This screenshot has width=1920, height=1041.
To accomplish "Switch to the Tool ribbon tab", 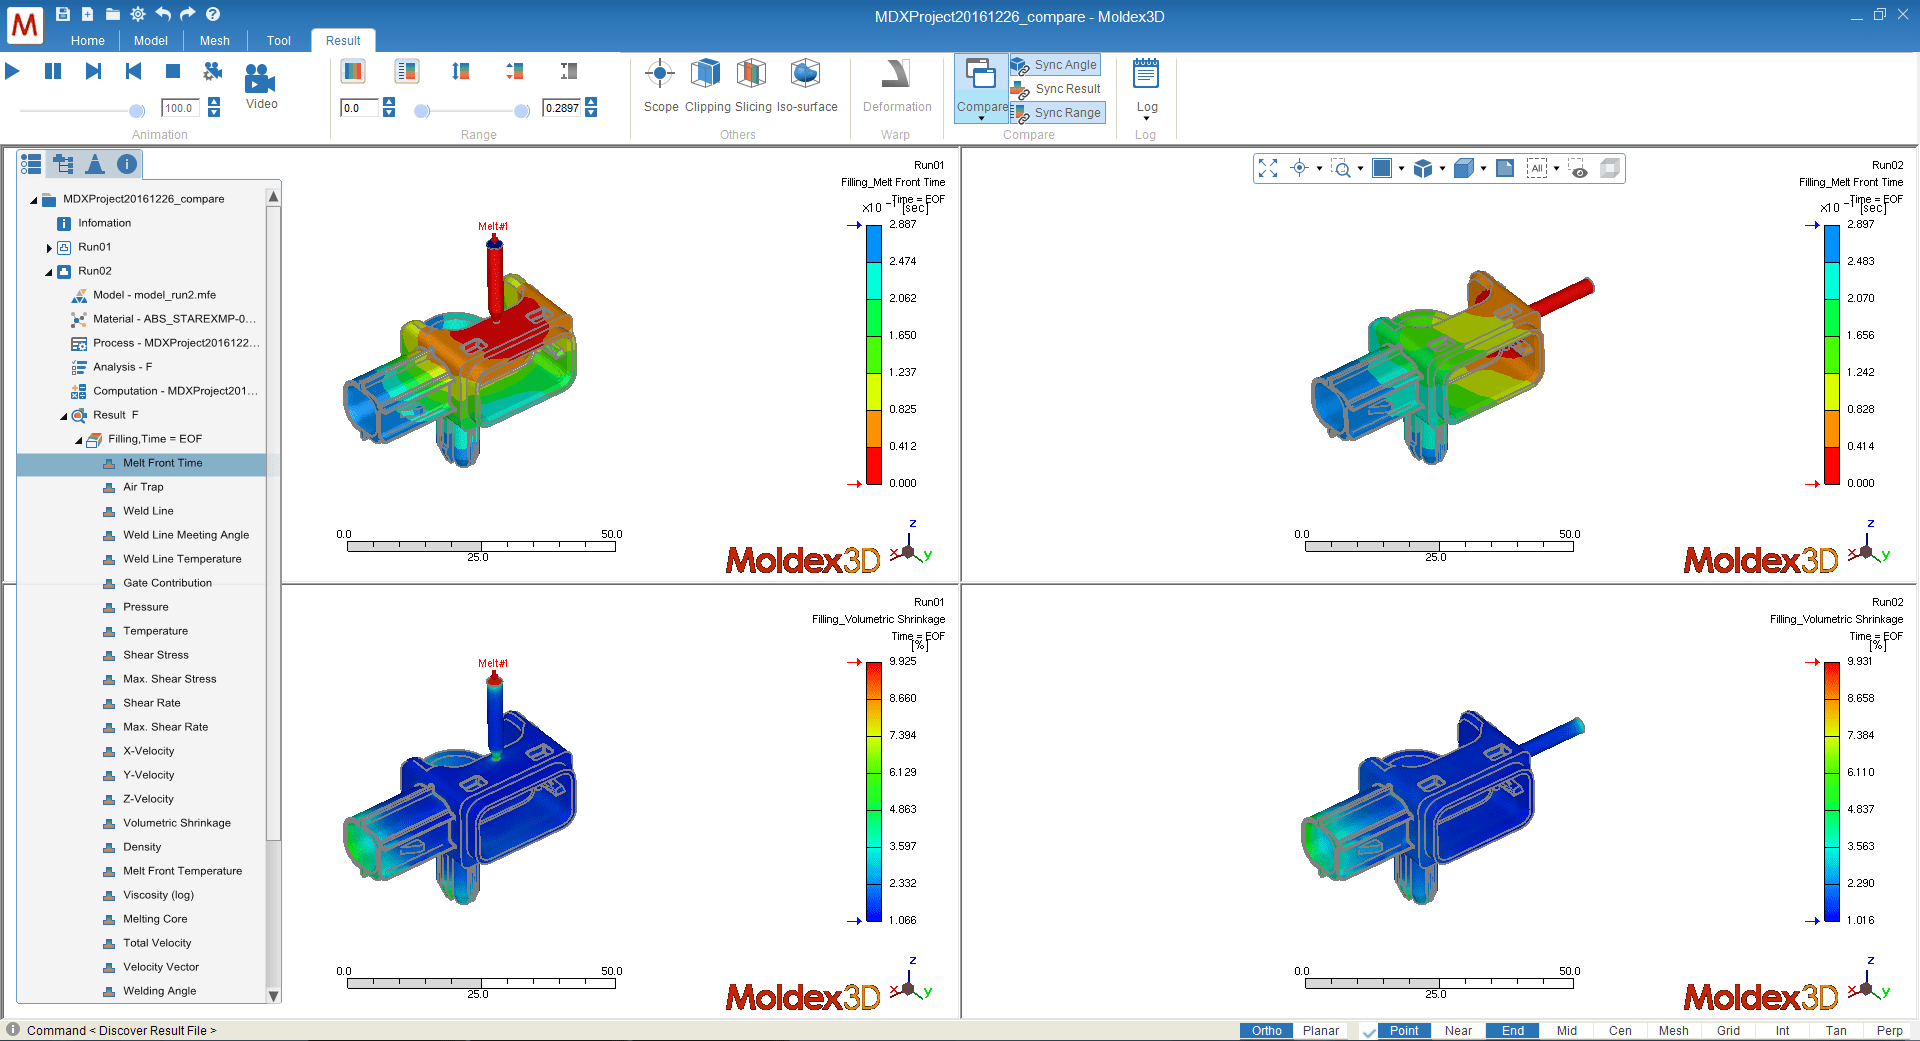I will click(279, 41).
